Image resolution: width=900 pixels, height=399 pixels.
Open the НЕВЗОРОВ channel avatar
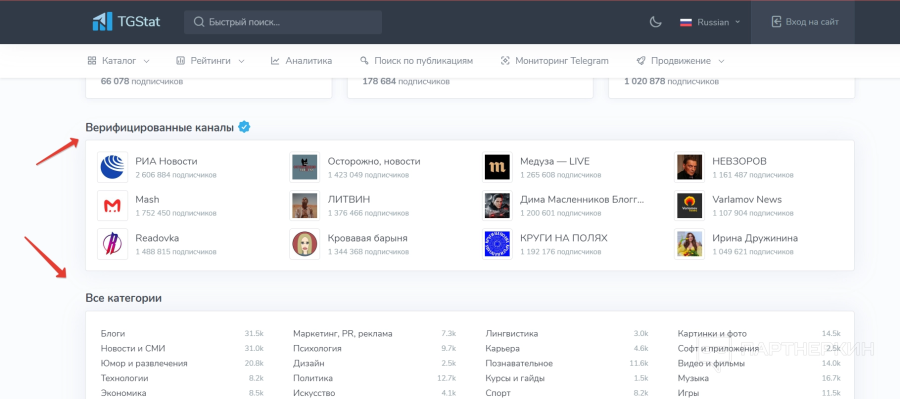689,167
